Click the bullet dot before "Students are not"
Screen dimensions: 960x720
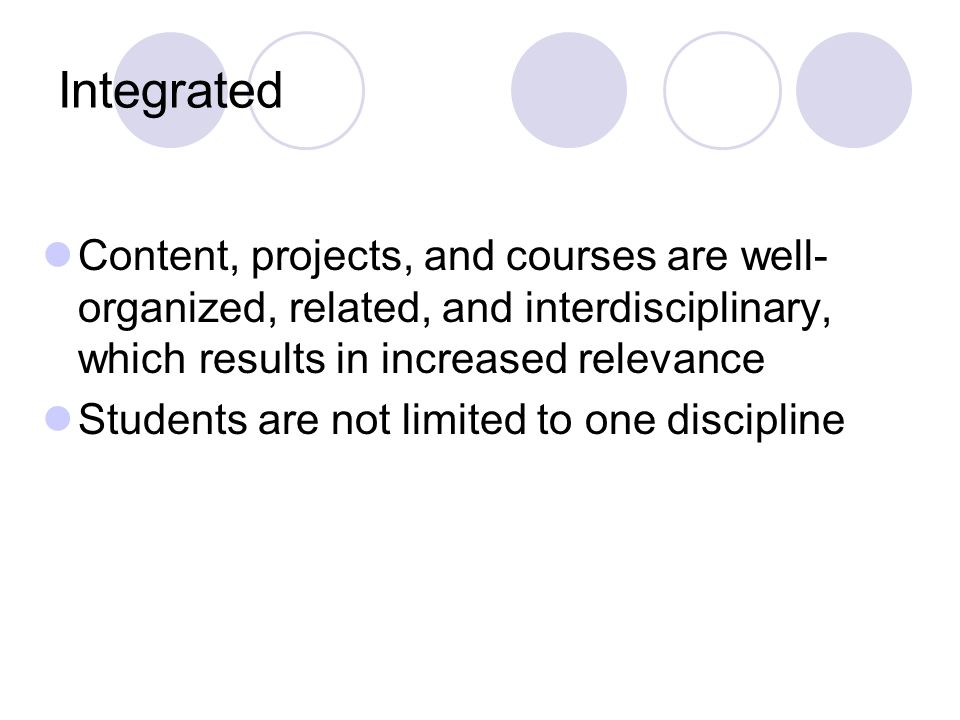click(x=58, y=419)
